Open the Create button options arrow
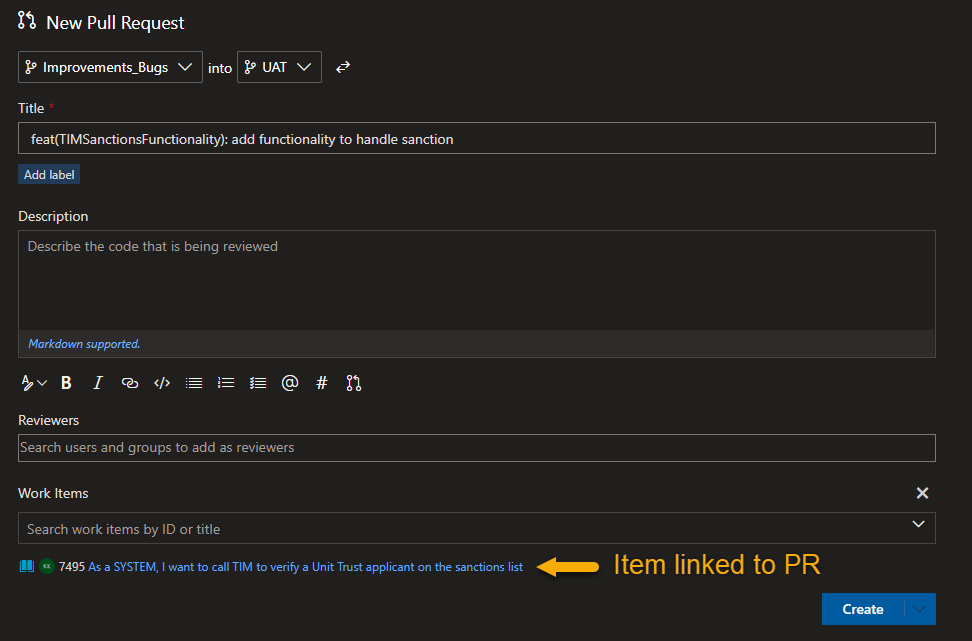972x641 pixels. [x=920, y=609]
